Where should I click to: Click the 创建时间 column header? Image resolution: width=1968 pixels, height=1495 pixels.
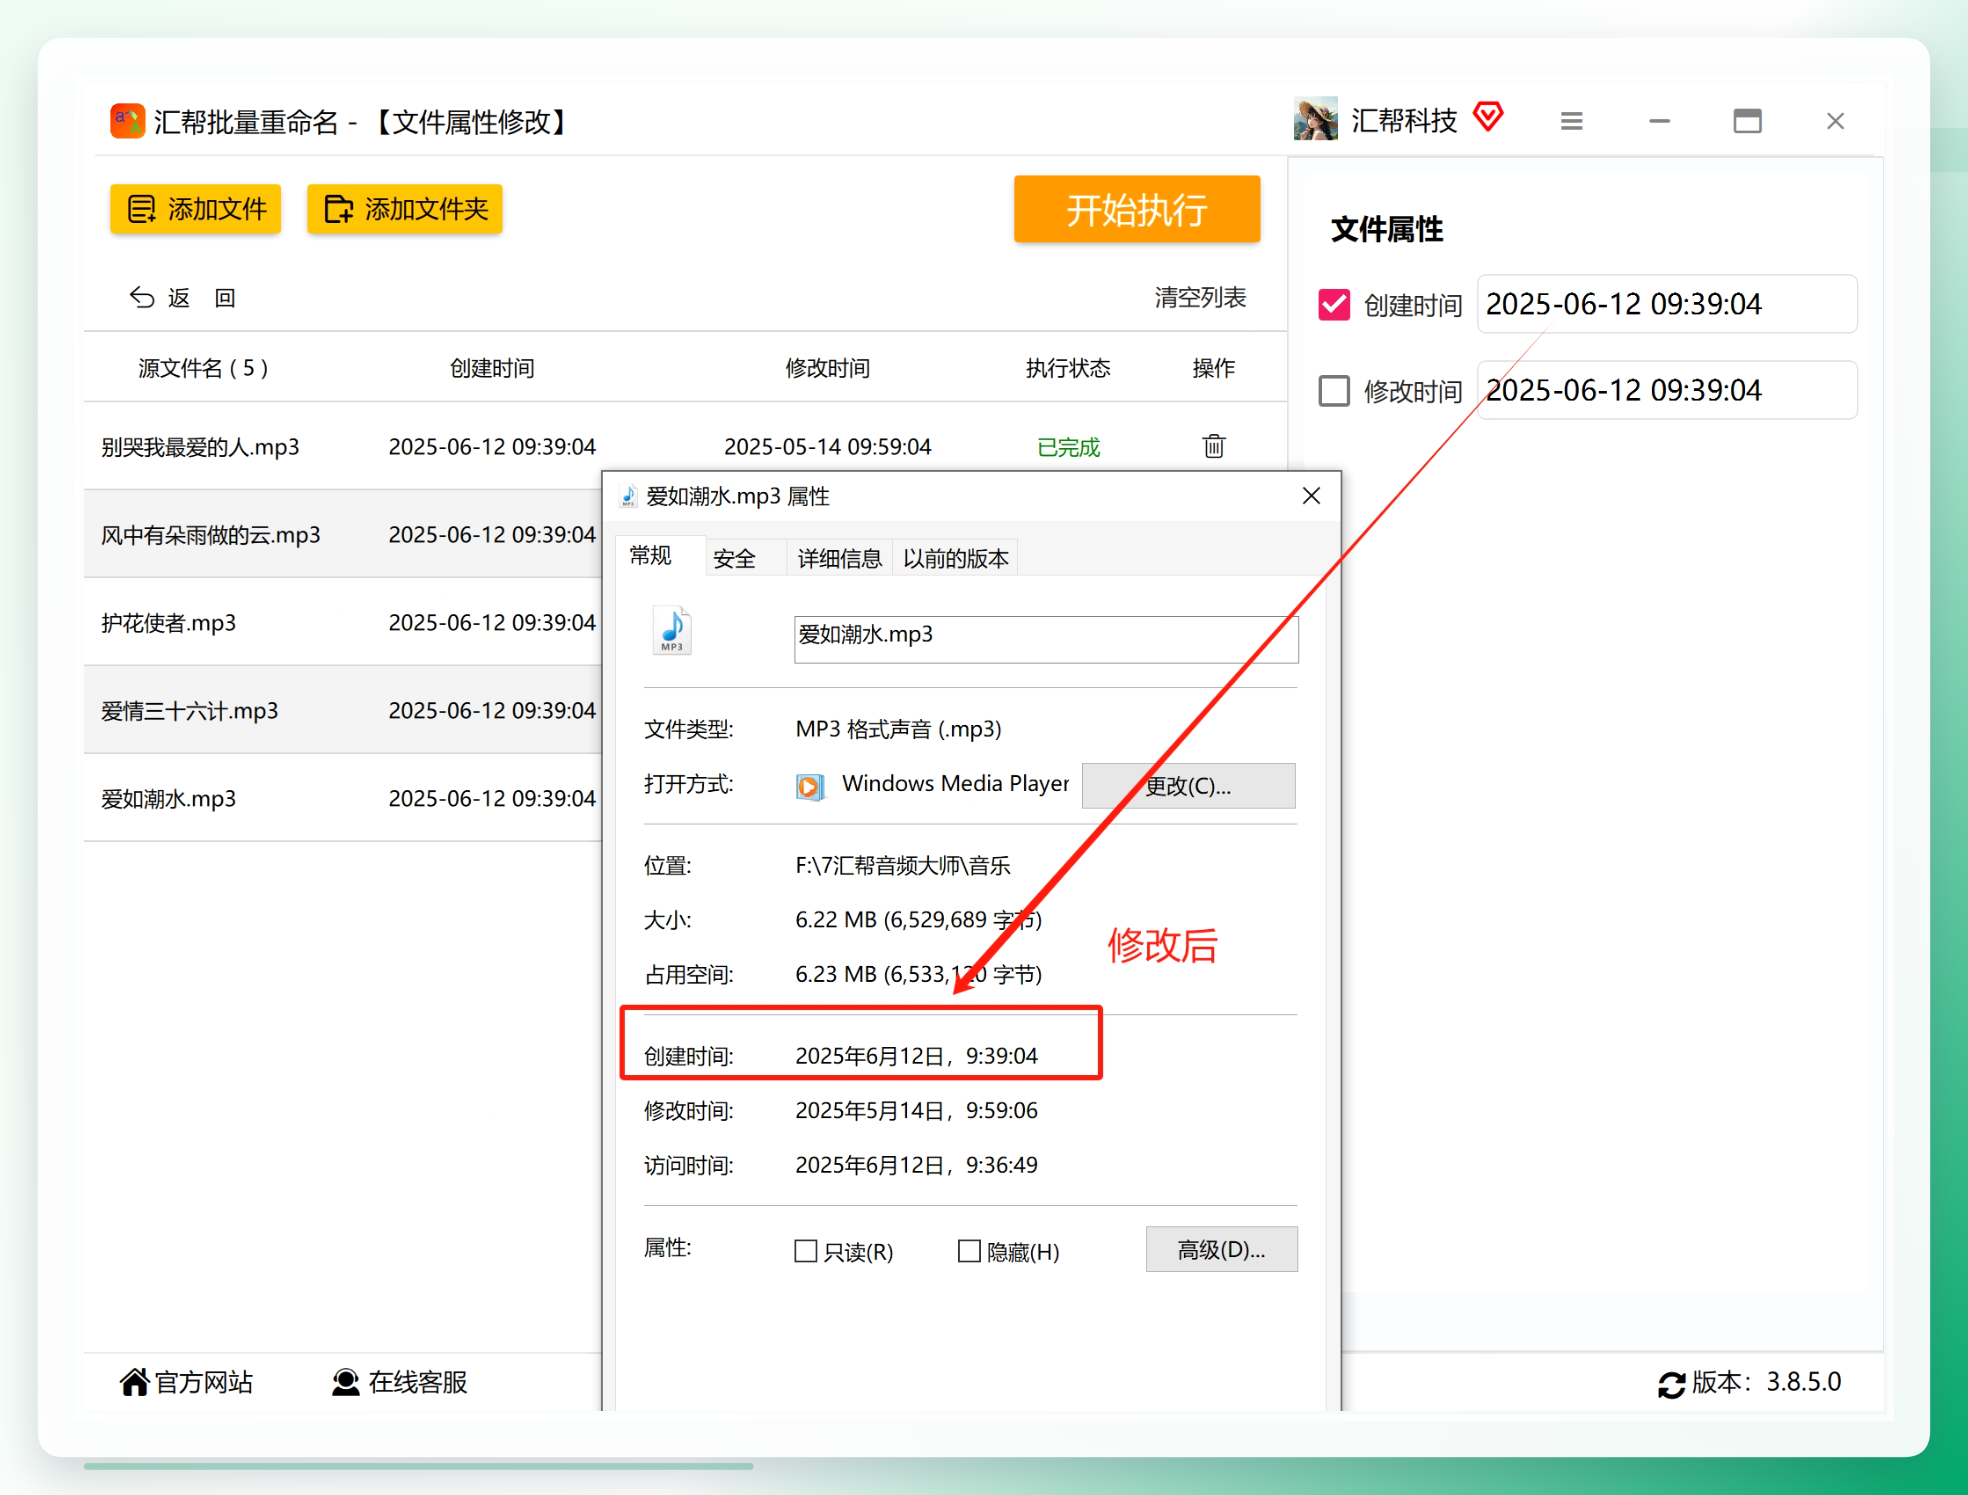click(x=492, y=368)
